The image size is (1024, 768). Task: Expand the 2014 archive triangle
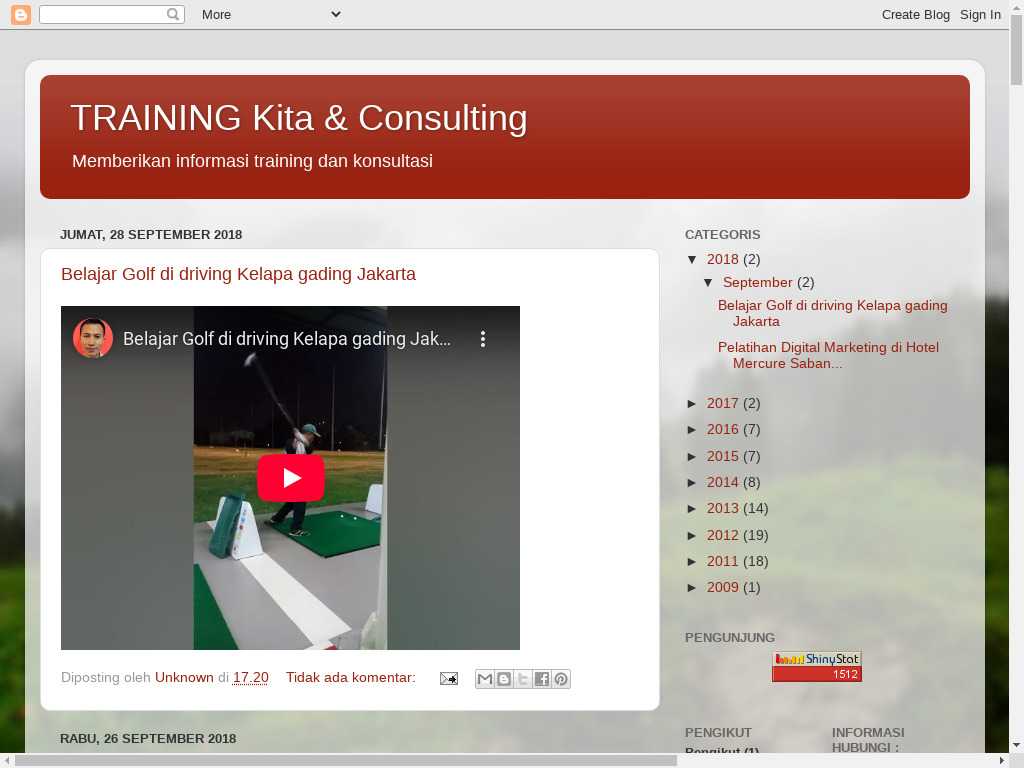coord(692,483)
